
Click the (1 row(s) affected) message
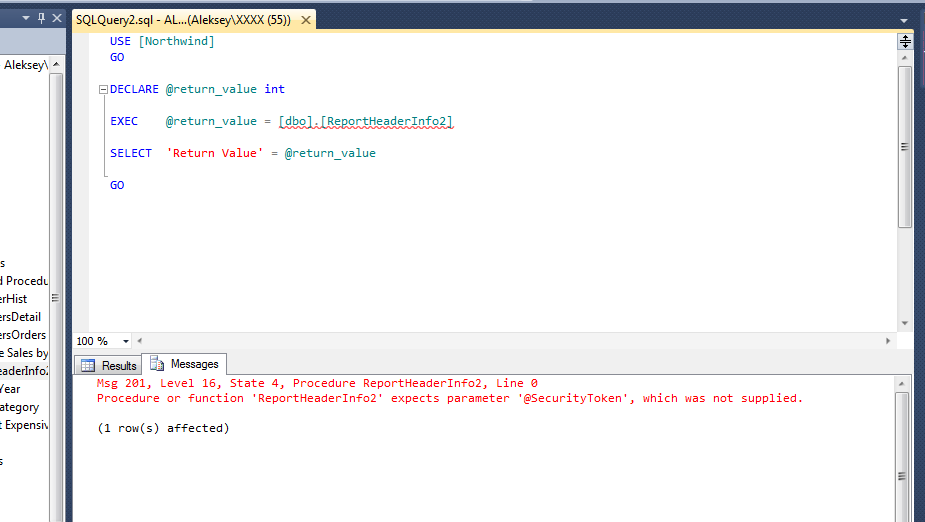point(163,428)
